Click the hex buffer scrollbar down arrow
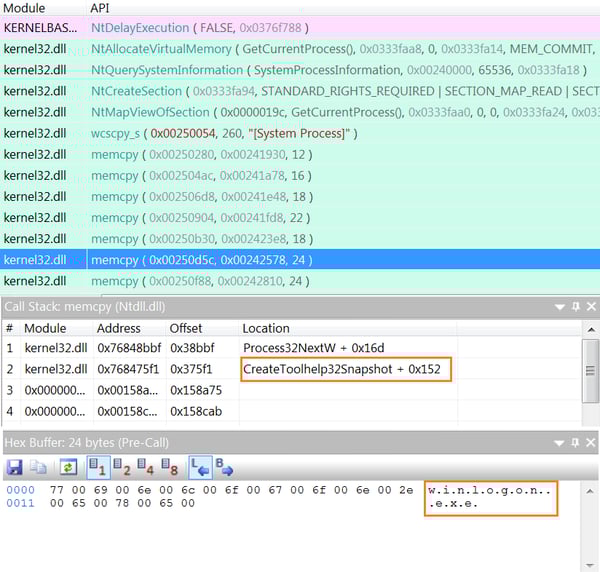 (x=590, y=565)
